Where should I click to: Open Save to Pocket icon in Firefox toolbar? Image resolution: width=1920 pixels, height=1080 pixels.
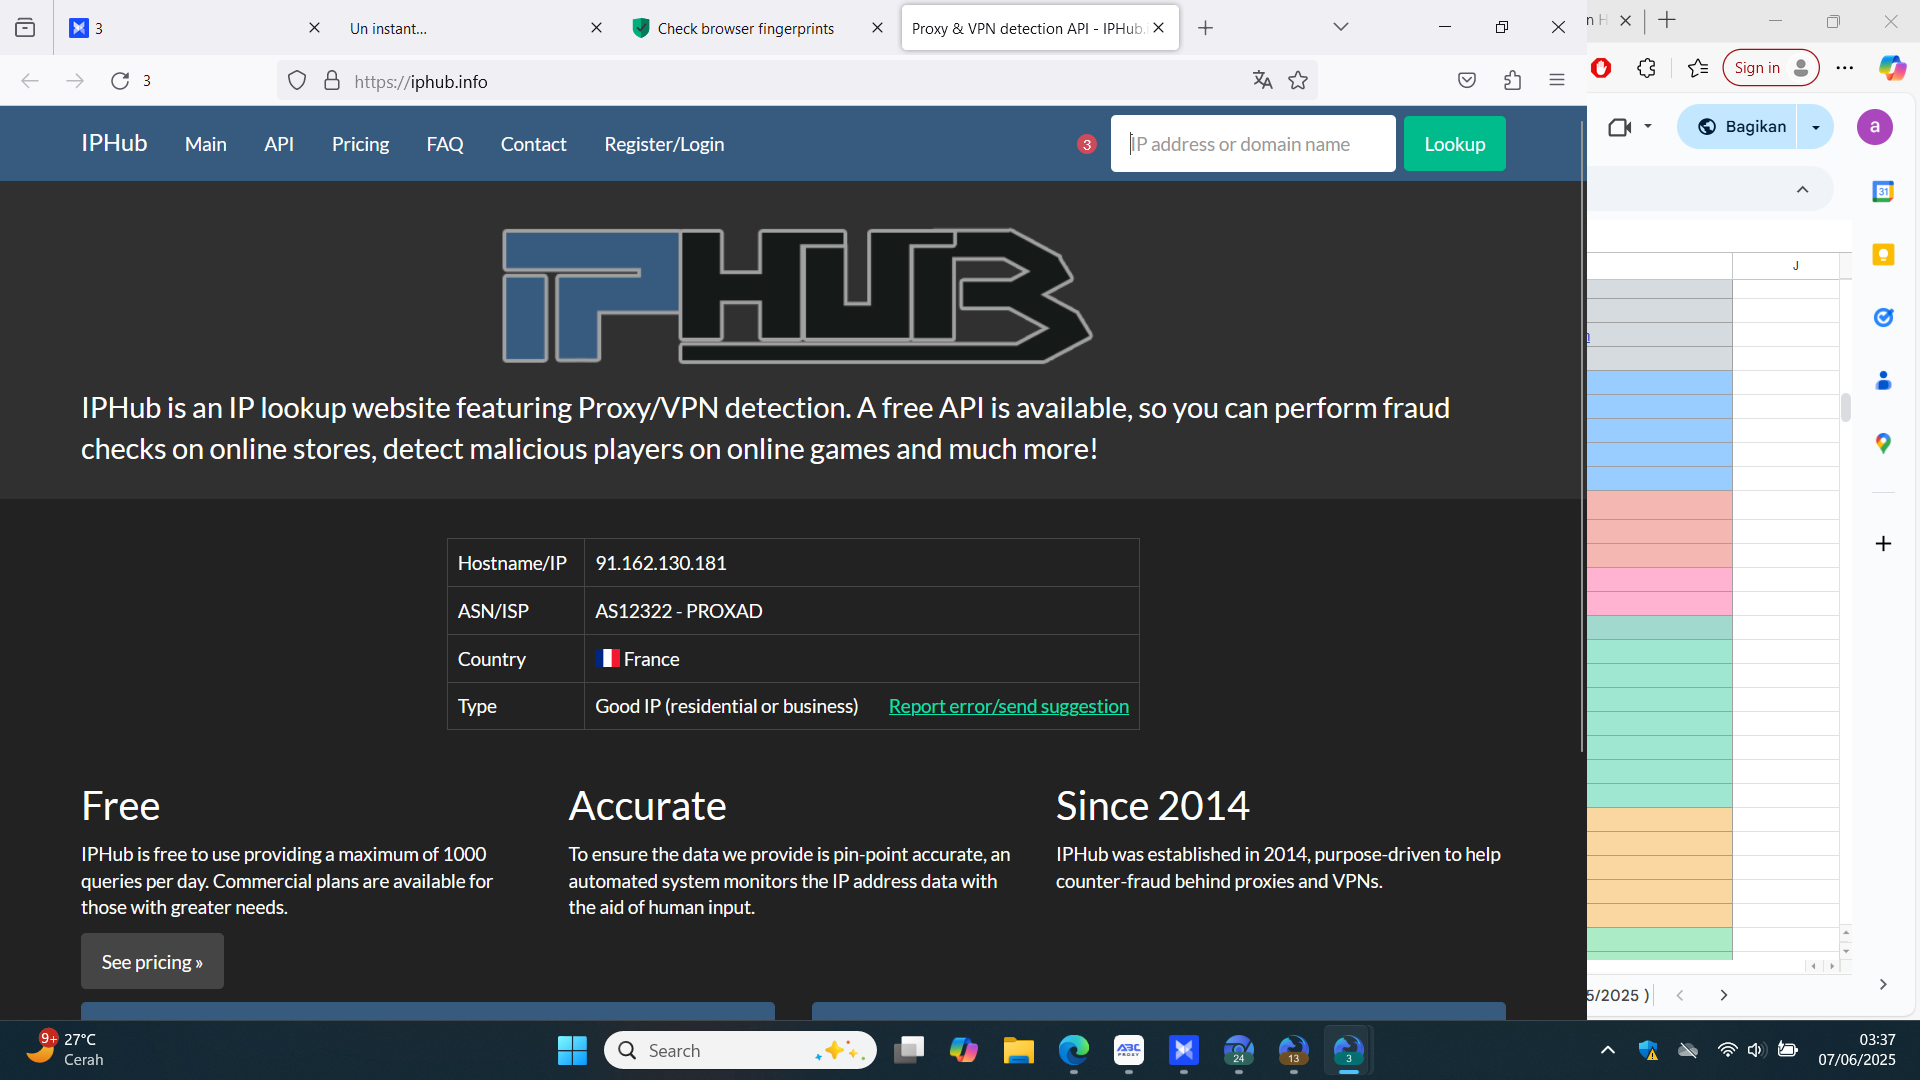coord(1467,81)
